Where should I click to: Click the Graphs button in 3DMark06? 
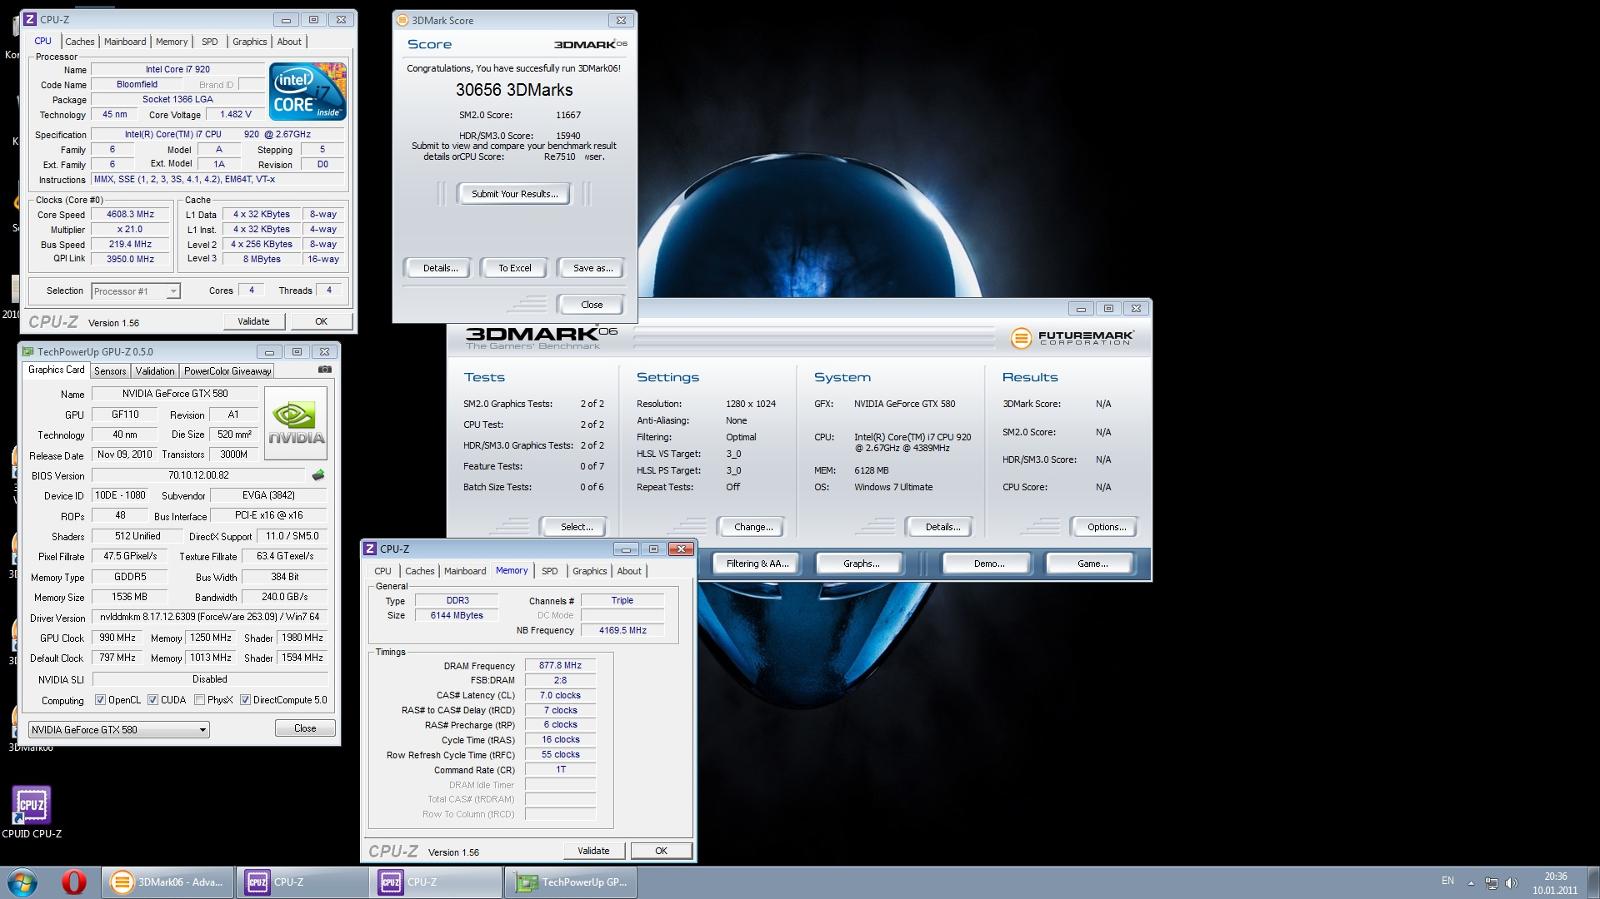click(860, 564)
